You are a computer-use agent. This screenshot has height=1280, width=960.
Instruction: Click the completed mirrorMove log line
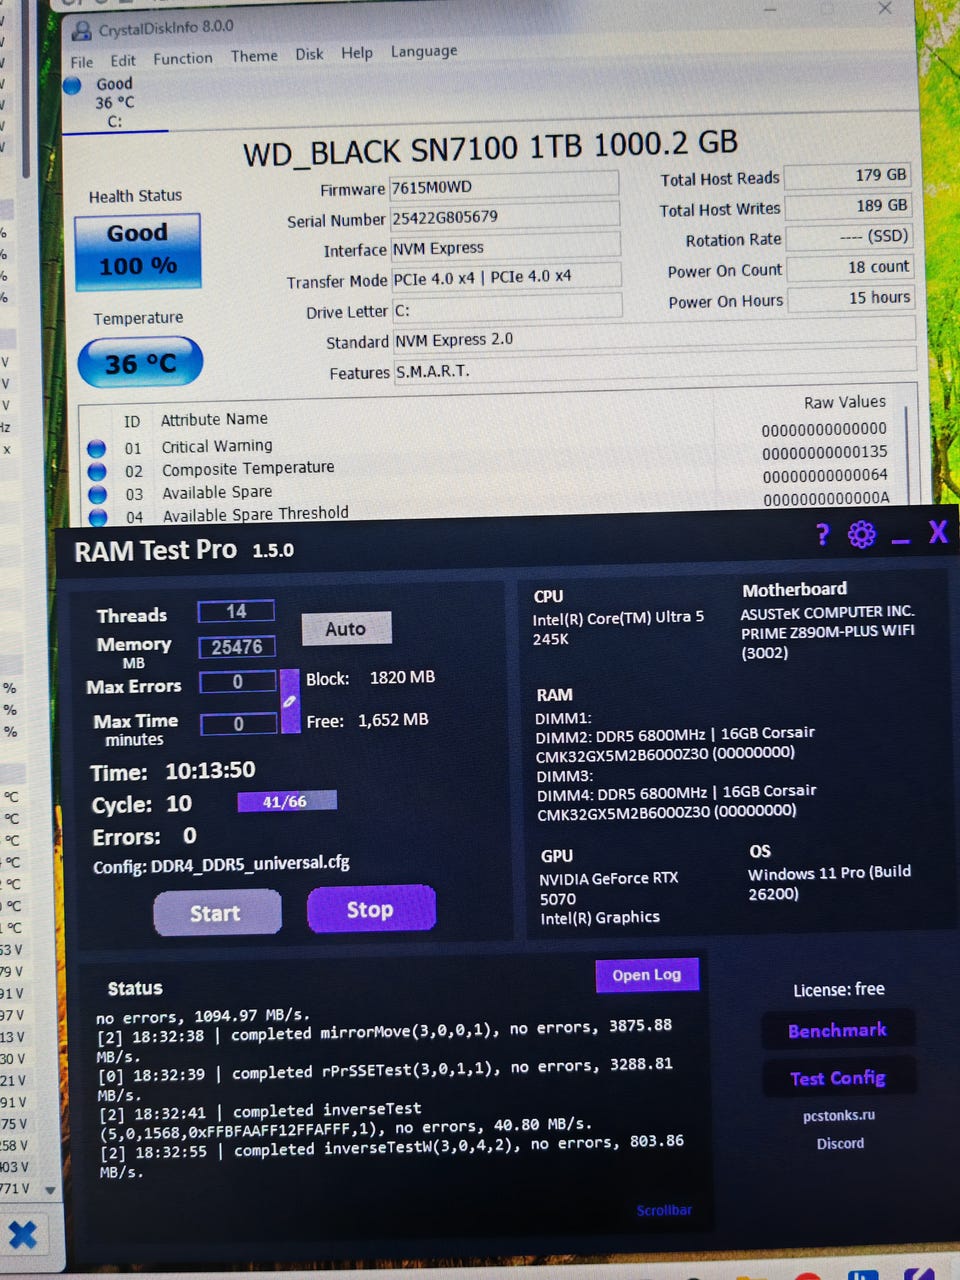coord(385,1041)
